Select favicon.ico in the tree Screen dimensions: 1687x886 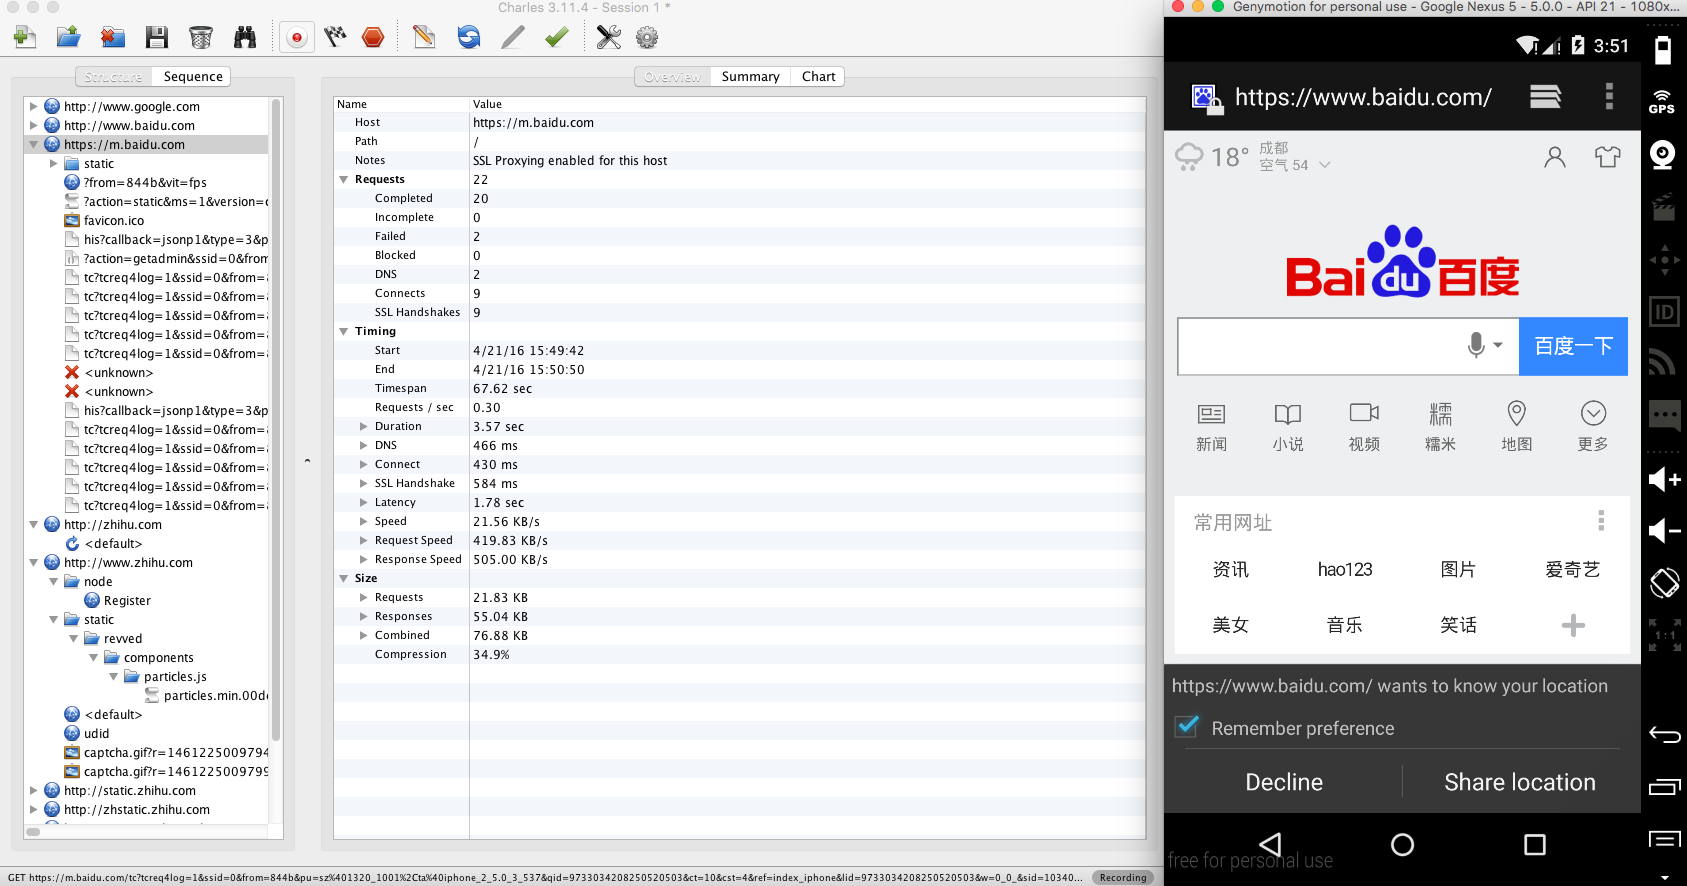tap(113, 220)
